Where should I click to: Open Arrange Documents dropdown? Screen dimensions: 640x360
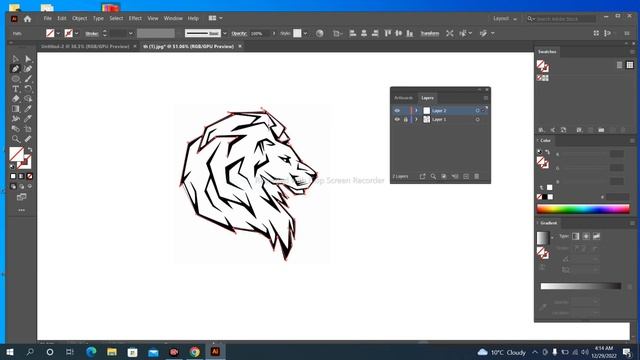coord(216,18)
